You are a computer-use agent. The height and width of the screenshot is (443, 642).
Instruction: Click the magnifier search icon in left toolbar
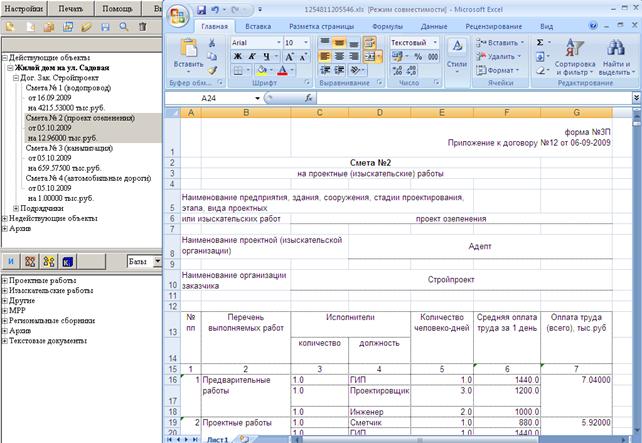coord(124,27)
